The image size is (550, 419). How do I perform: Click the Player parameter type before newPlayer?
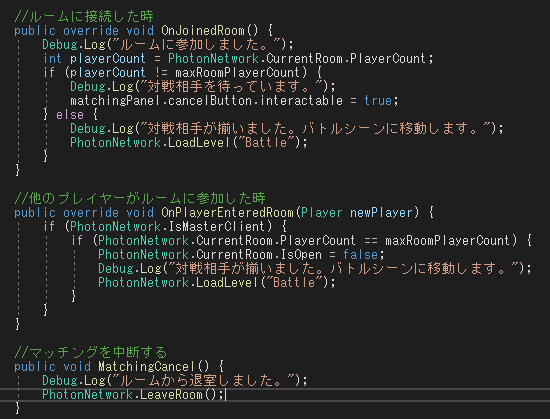point(321,212)
